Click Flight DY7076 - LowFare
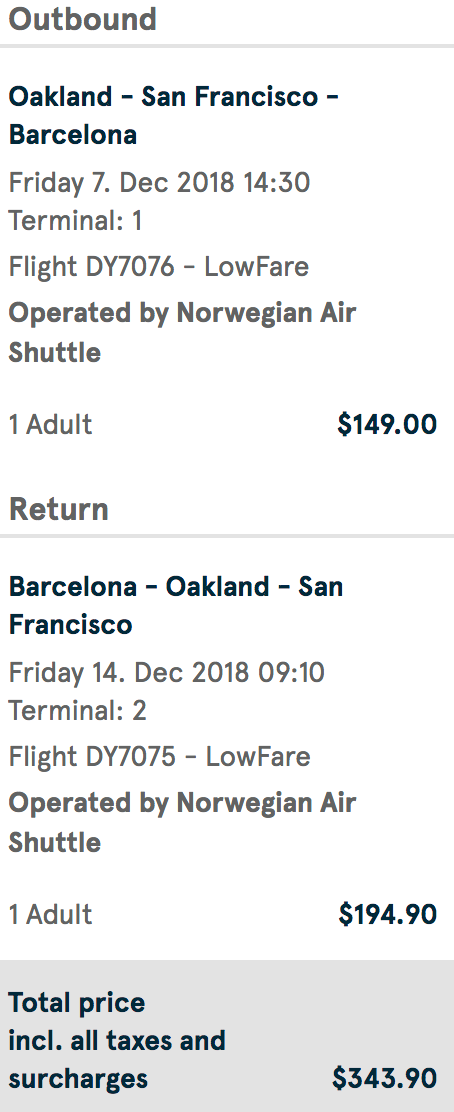 (159, 267)
